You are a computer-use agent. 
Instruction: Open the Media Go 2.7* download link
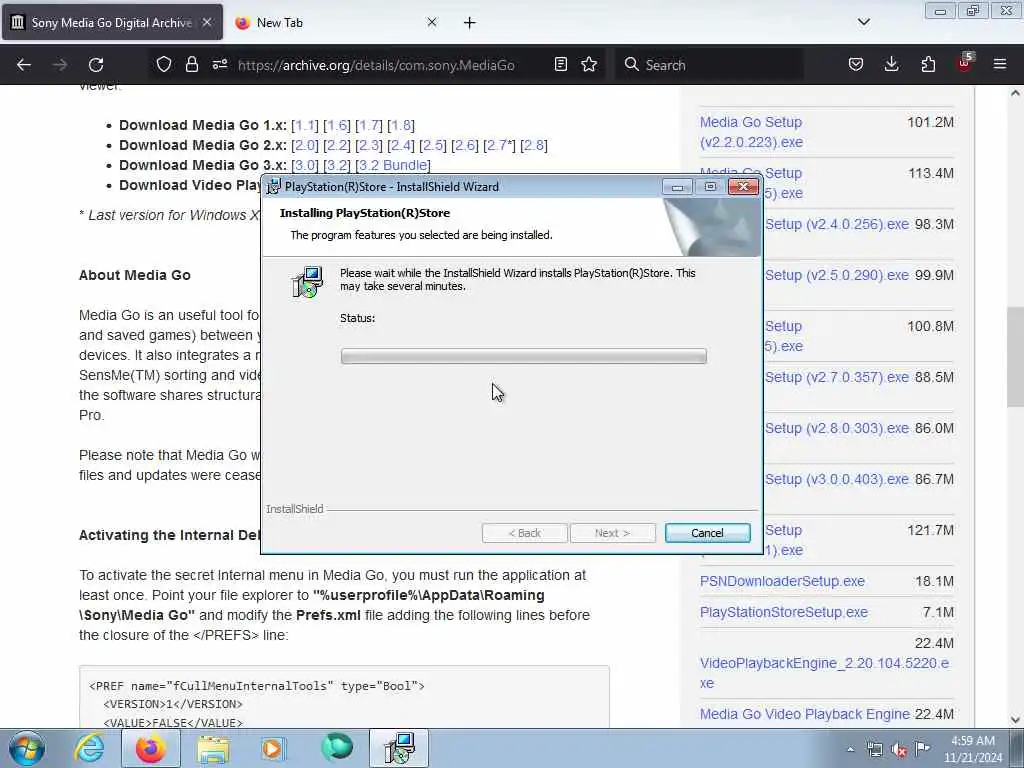coord(498,145)
